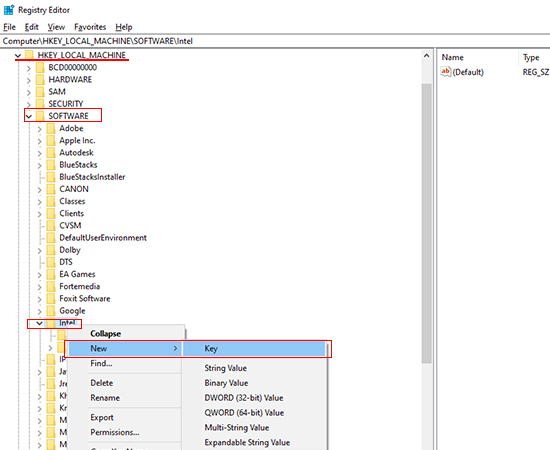This screenshot has height=450, width=550.
Task: Expand the Google key
Action: (x=39, y=311)
